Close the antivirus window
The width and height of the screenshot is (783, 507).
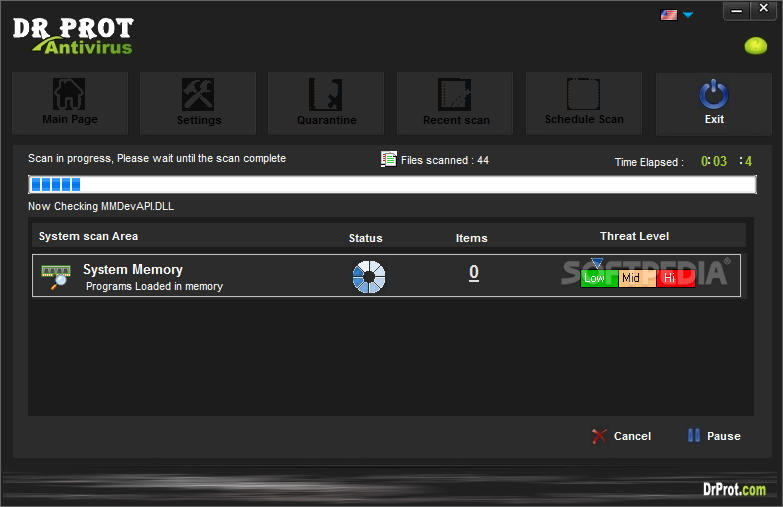click(x=764, y=9)
